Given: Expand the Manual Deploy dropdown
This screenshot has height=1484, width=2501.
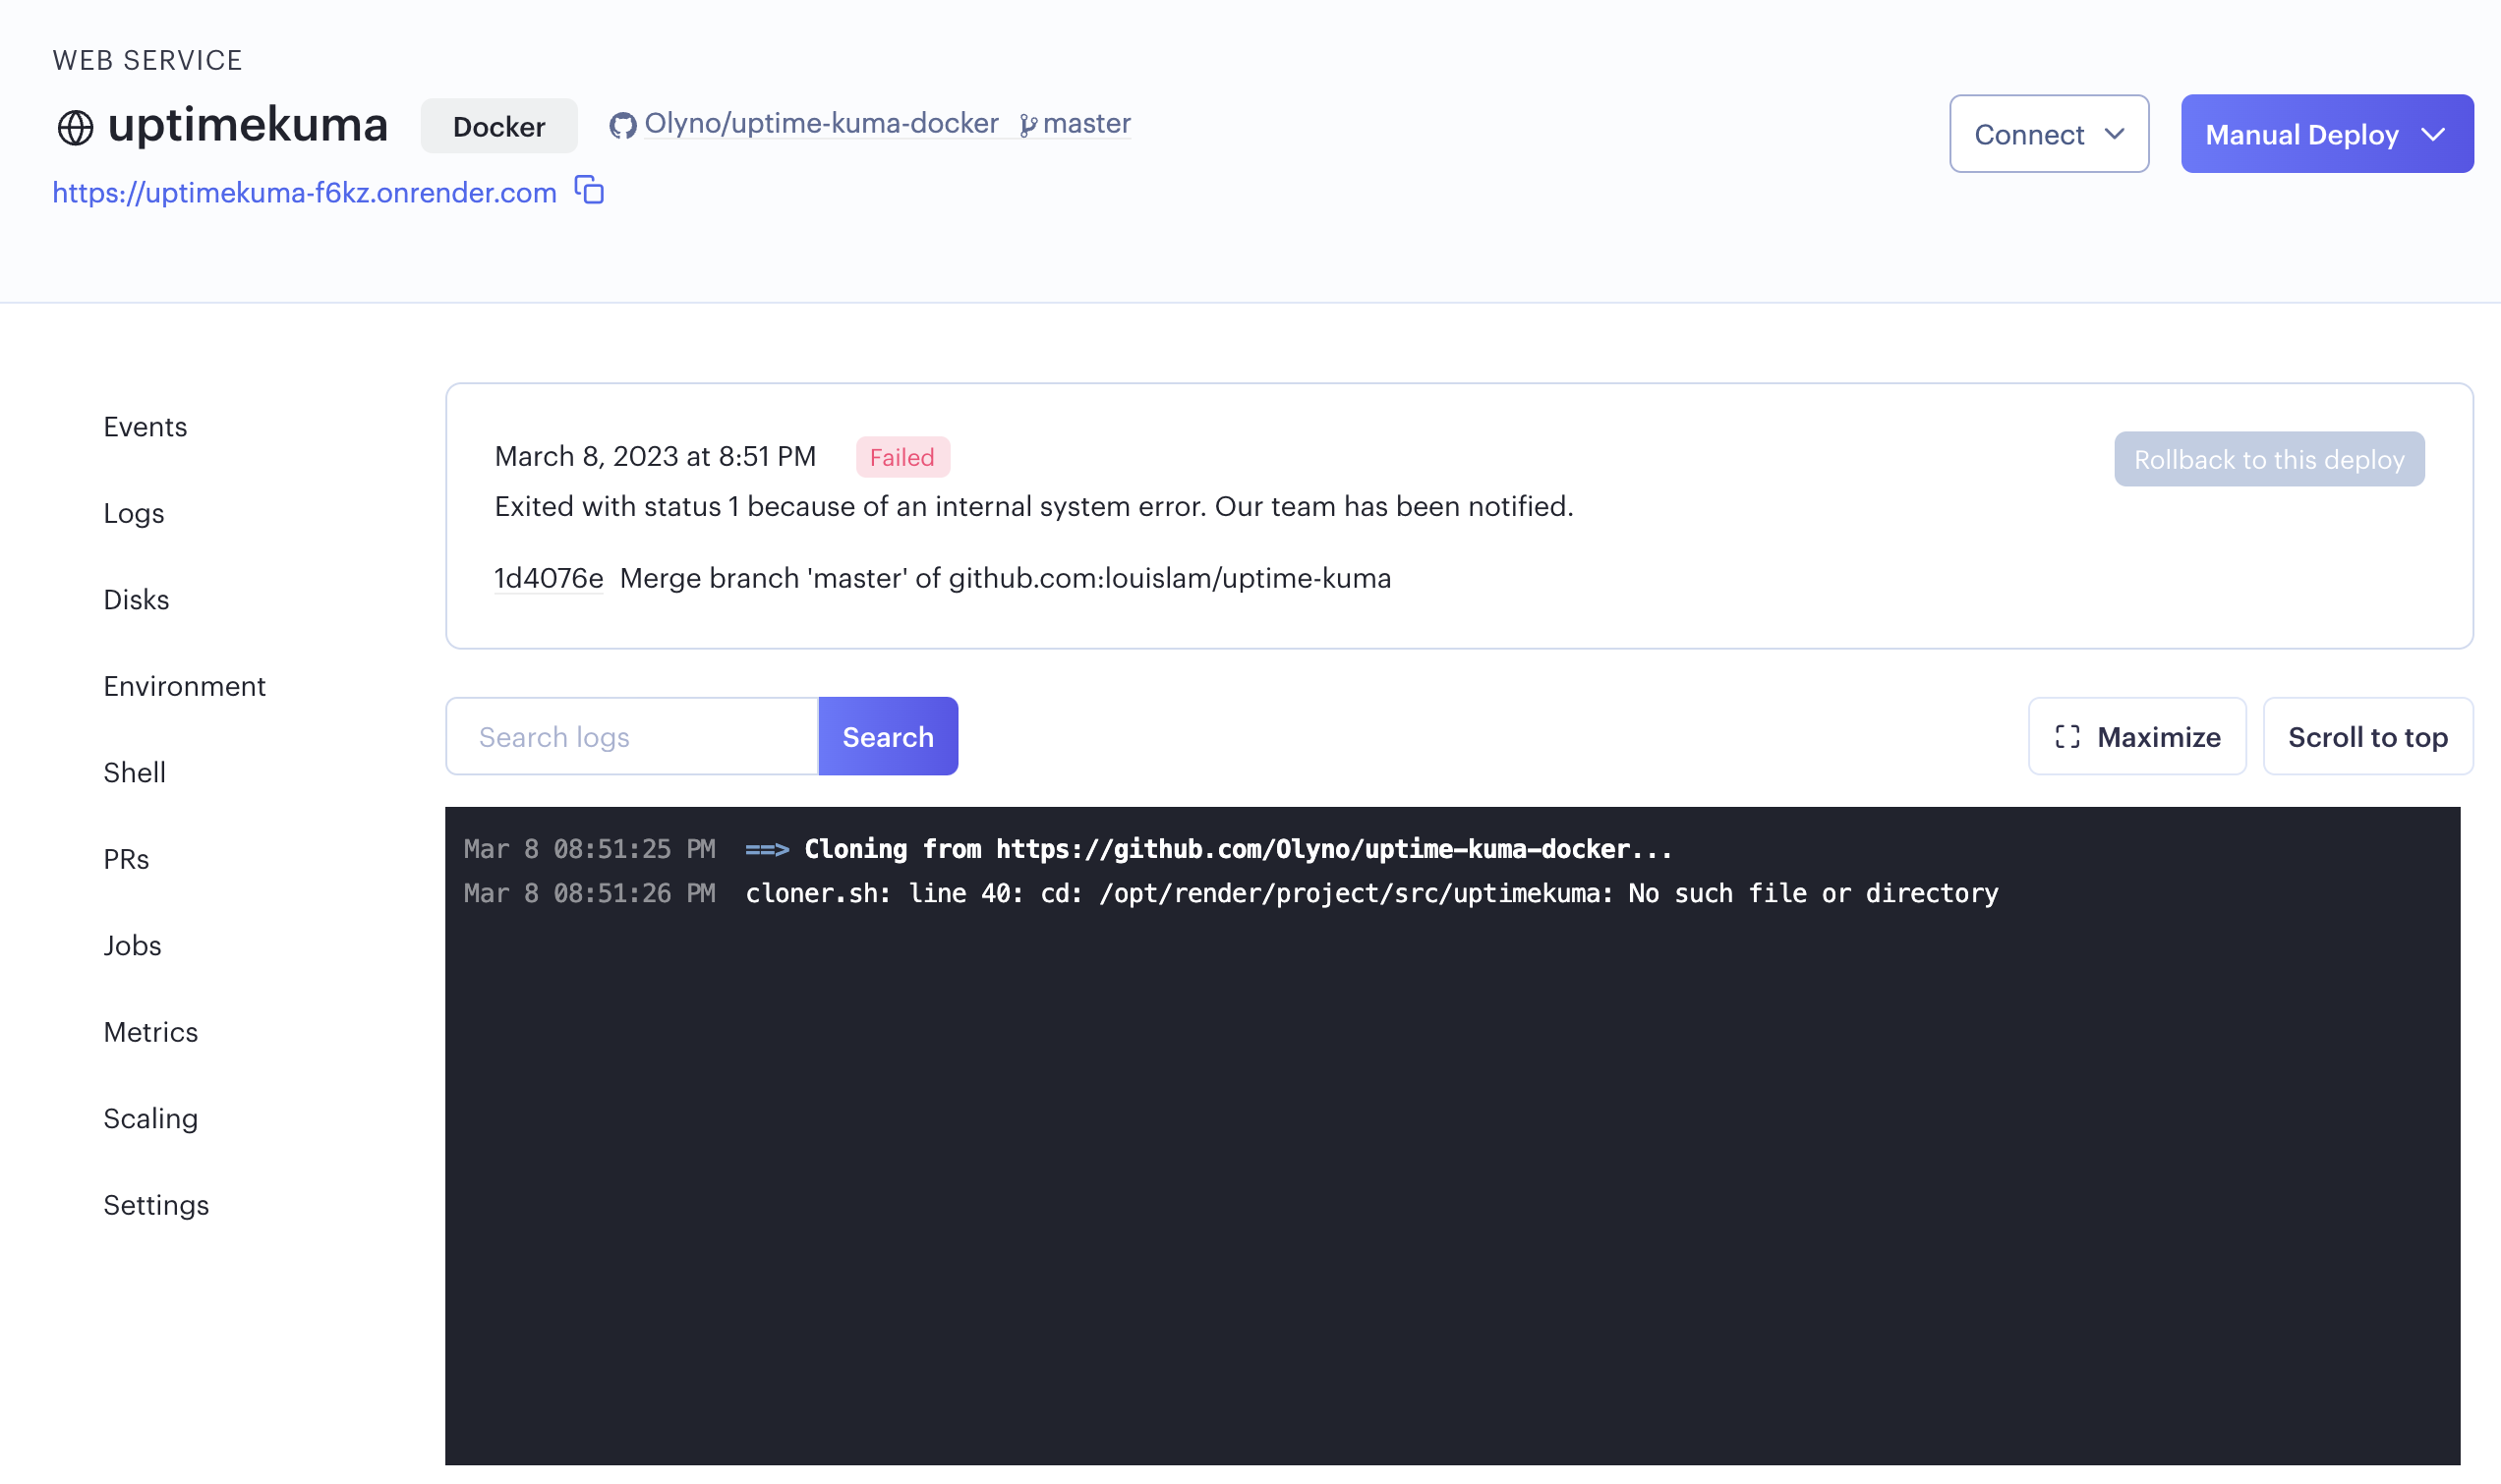Looking at the screenshot, I should coord(2326,133).
